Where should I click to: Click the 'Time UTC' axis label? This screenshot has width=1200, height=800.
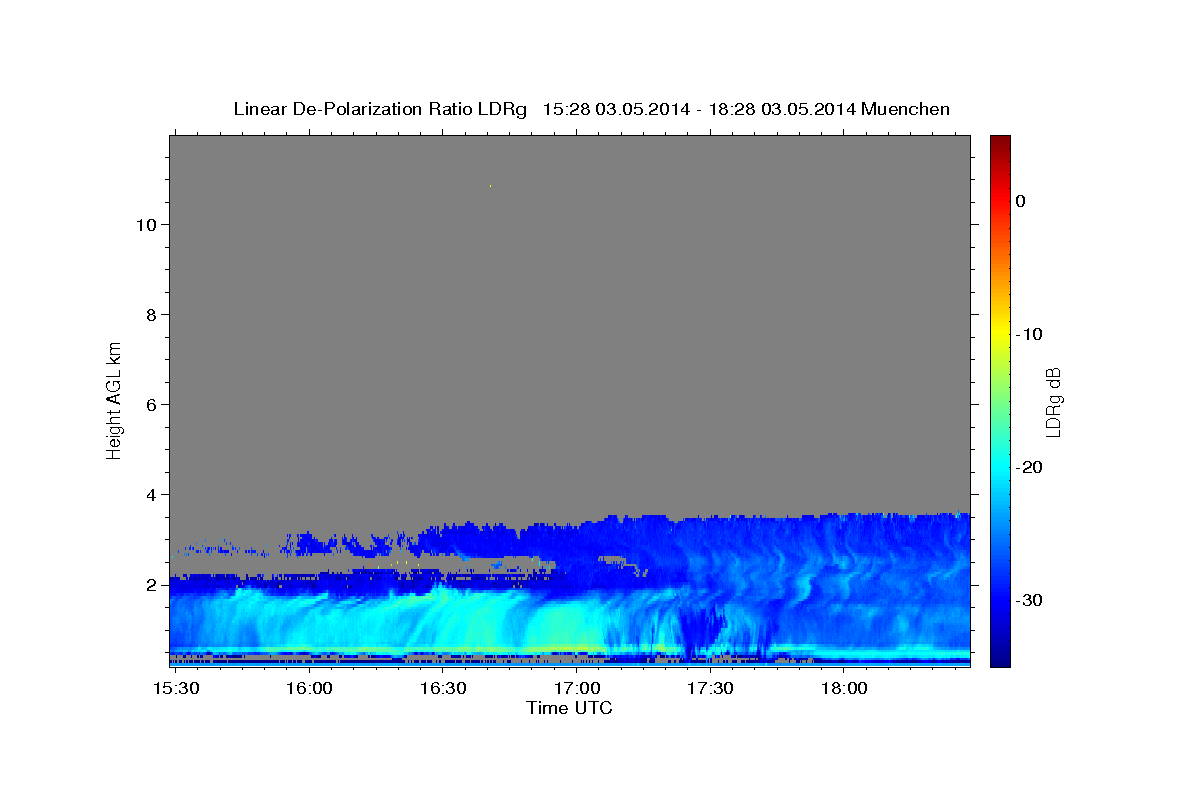(x=569, y=708)
